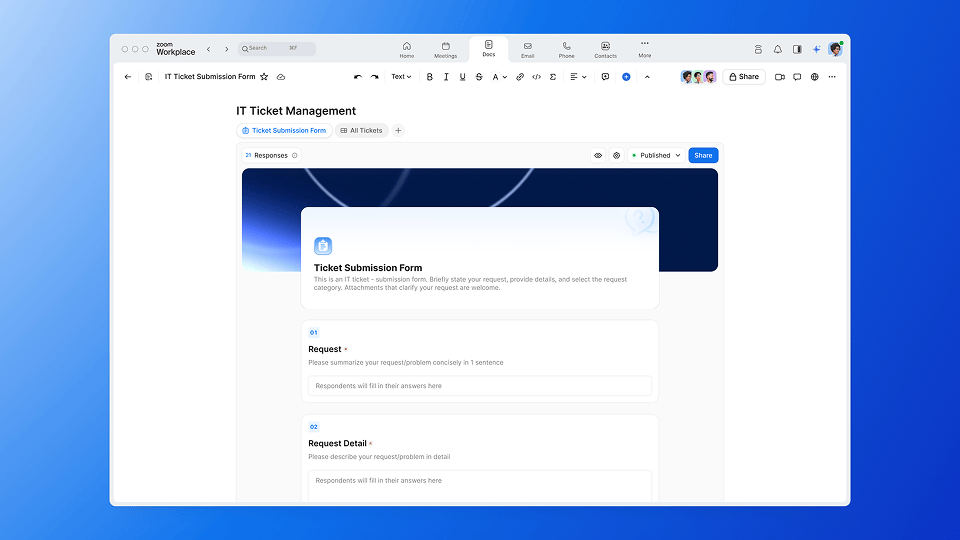Go to the Meetings tab
The image size is (960, 540).
coord(446,50)
